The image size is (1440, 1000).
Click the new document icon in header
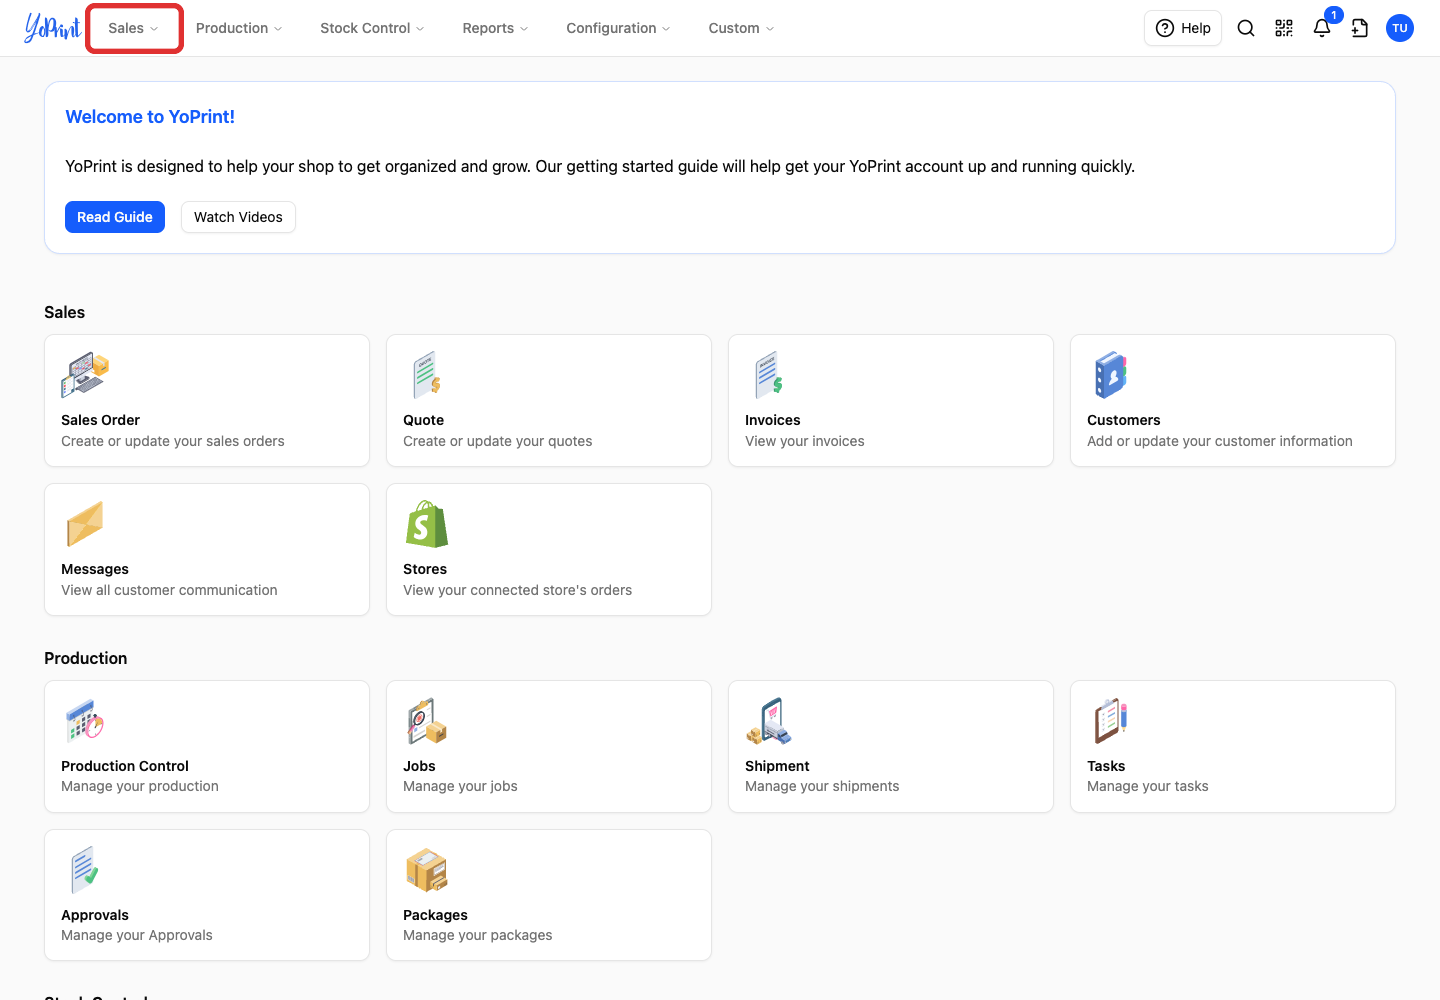tap(1360, 28)
